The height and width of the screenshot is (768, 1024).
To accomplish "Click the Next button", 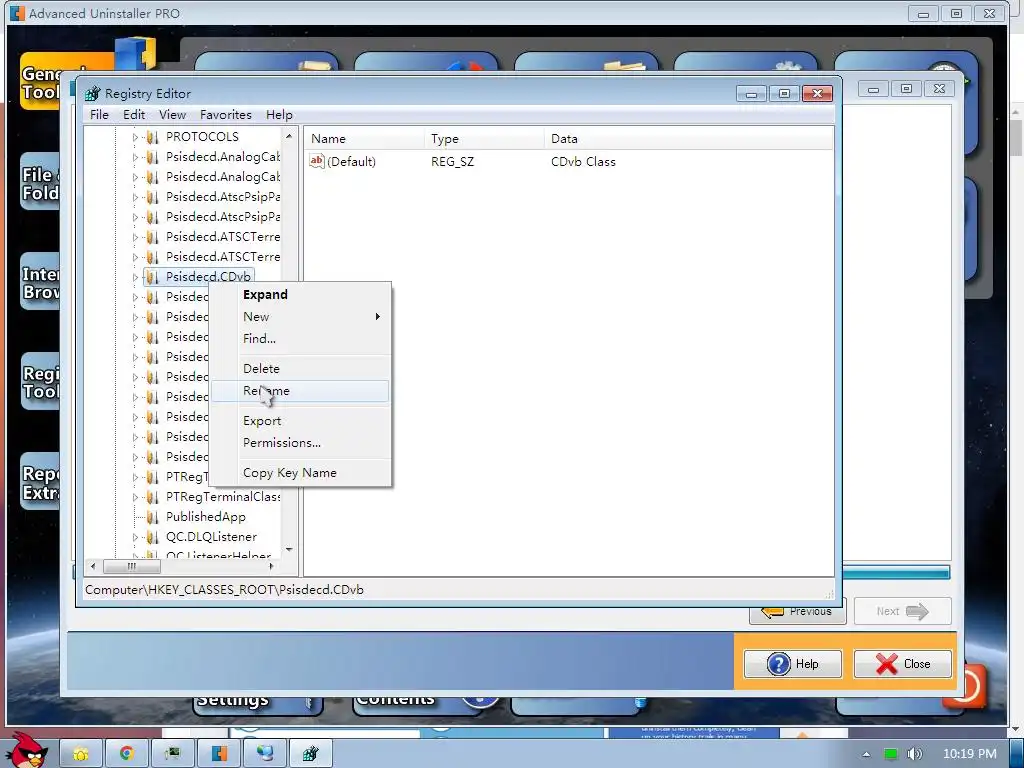I will [903, 612].
